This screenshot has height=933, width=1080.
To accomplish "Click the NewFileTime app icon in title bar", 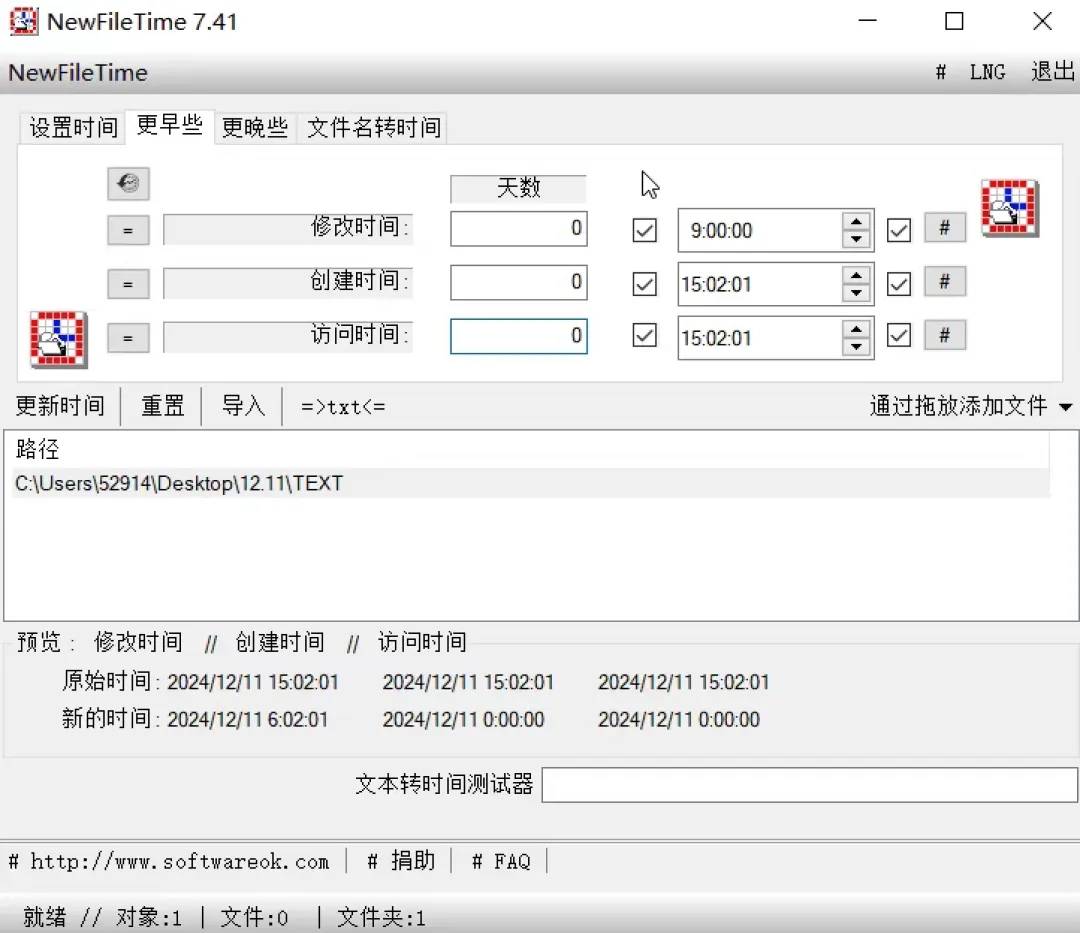I will pyautogui.click(x=23, y=21).
